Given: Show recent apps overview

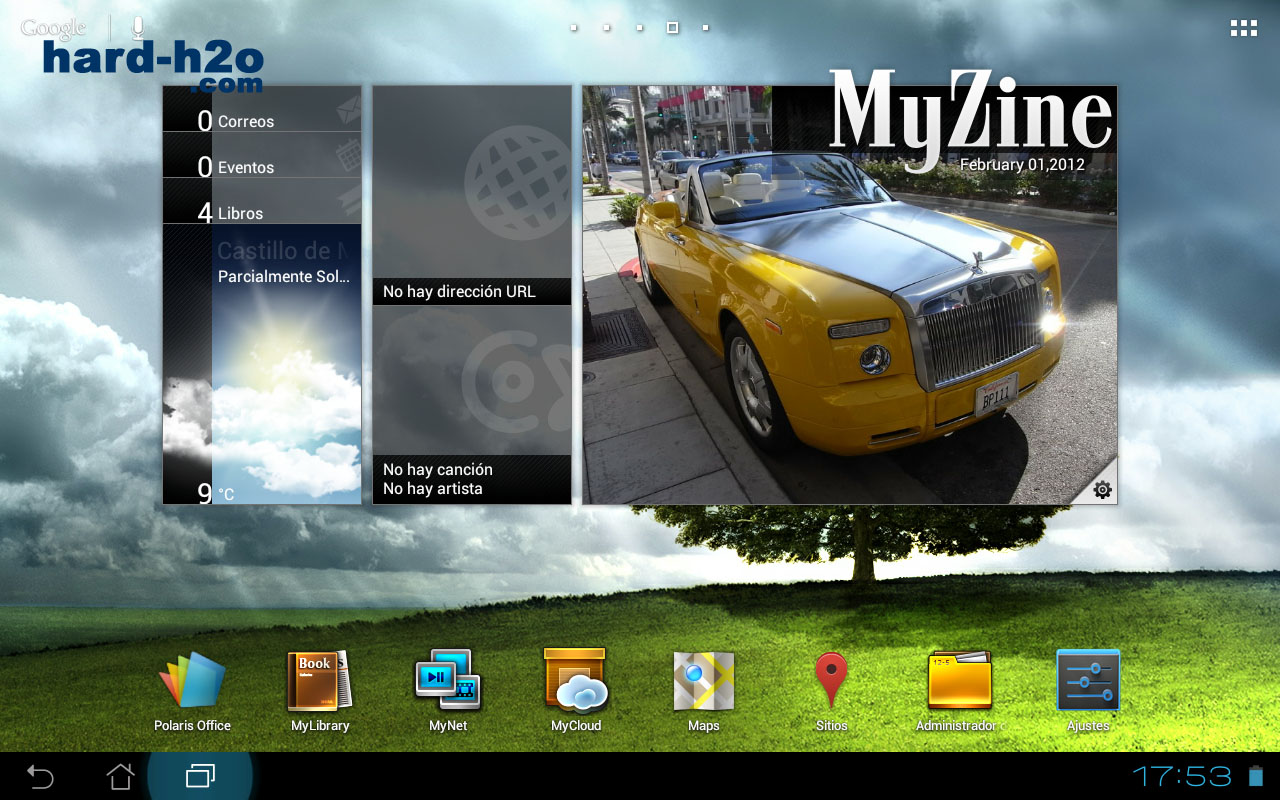Looking at the screenshot, I should pos(200,776).
